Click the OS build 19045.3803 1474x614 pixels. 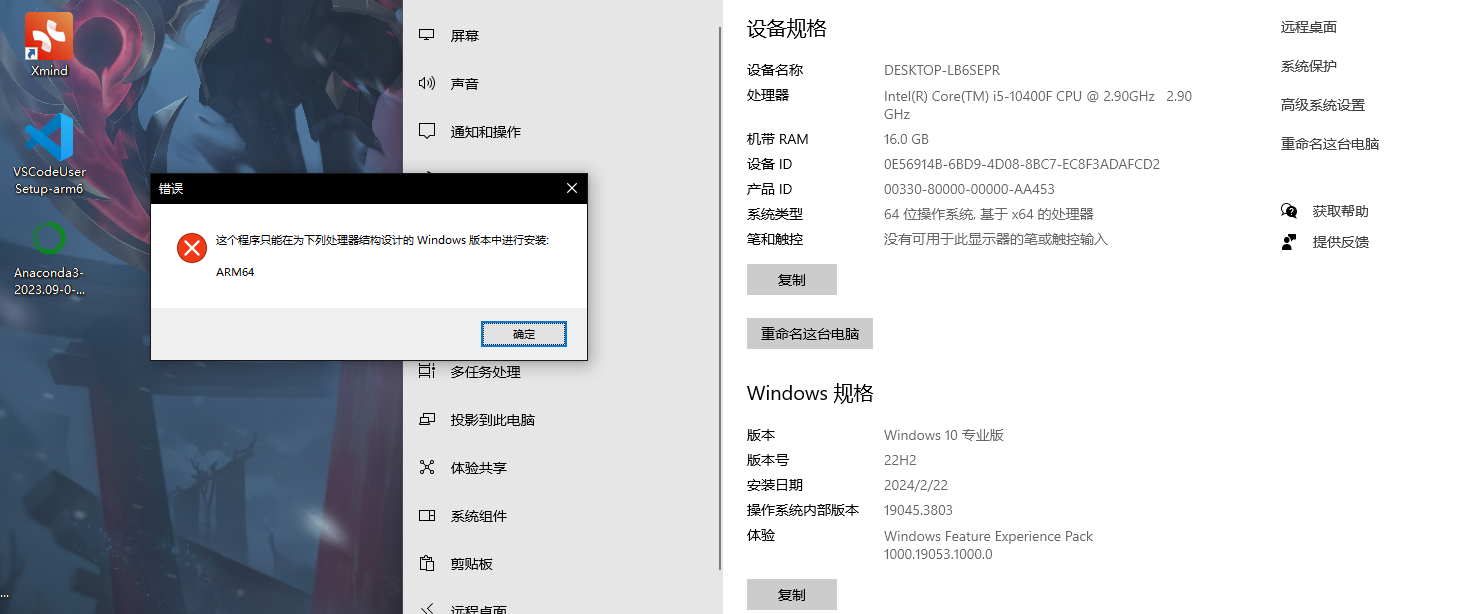(918, 510)
